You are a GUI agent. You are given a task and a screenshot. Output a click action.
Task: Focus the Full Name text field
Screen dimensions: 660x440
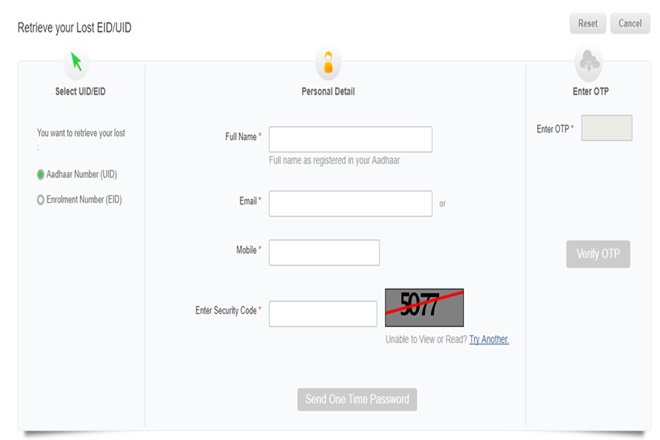(350, 139)
